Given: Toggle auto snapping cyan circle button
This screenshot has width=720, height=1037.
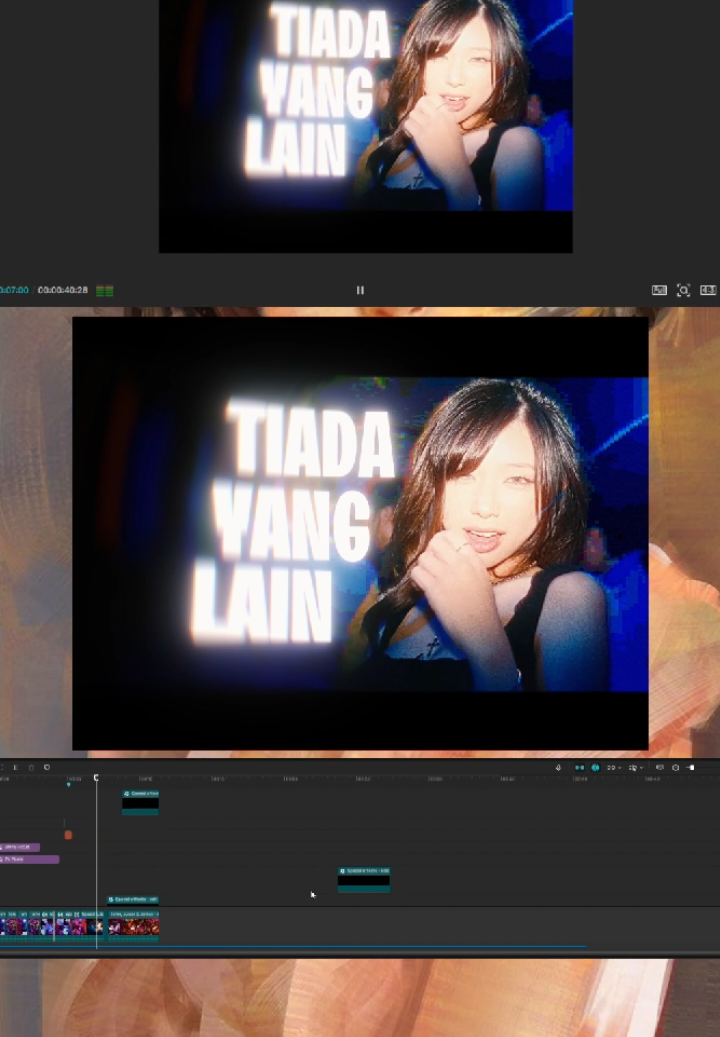Looking at the screenshot, I should [x=595, y=767].
